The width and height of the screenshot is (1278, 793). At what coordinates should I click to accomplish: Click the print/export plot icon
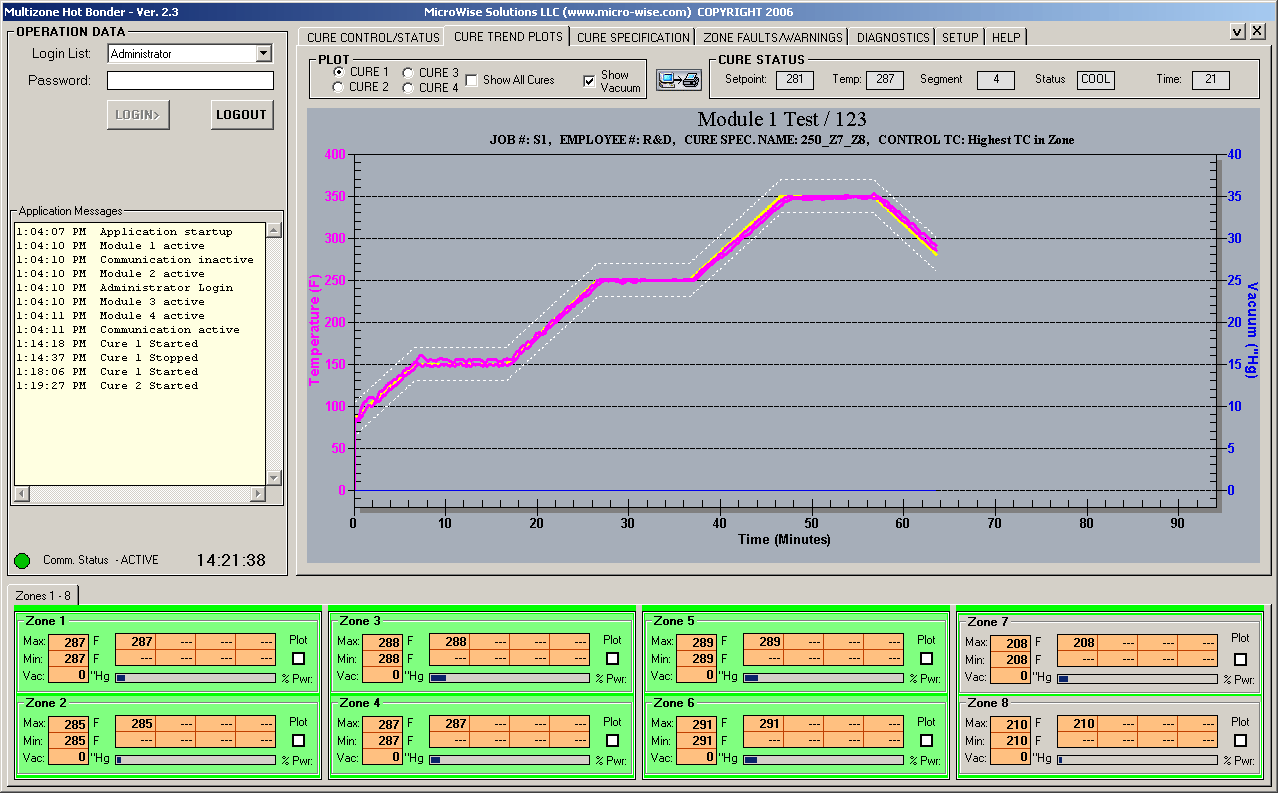679,80
